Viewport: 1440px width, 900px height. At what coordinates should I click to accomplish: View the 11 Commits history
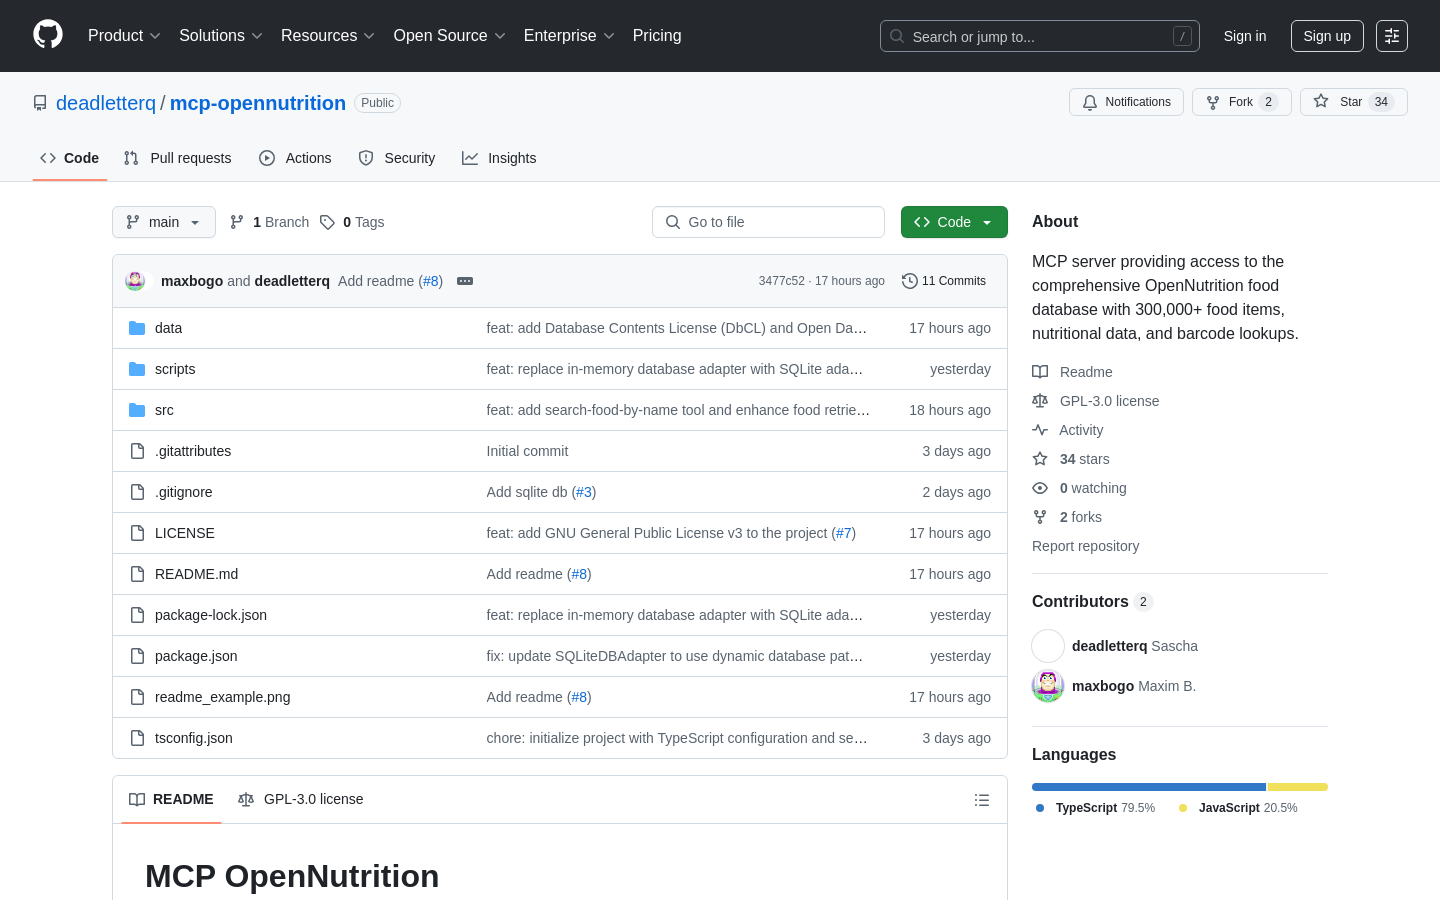944,281
